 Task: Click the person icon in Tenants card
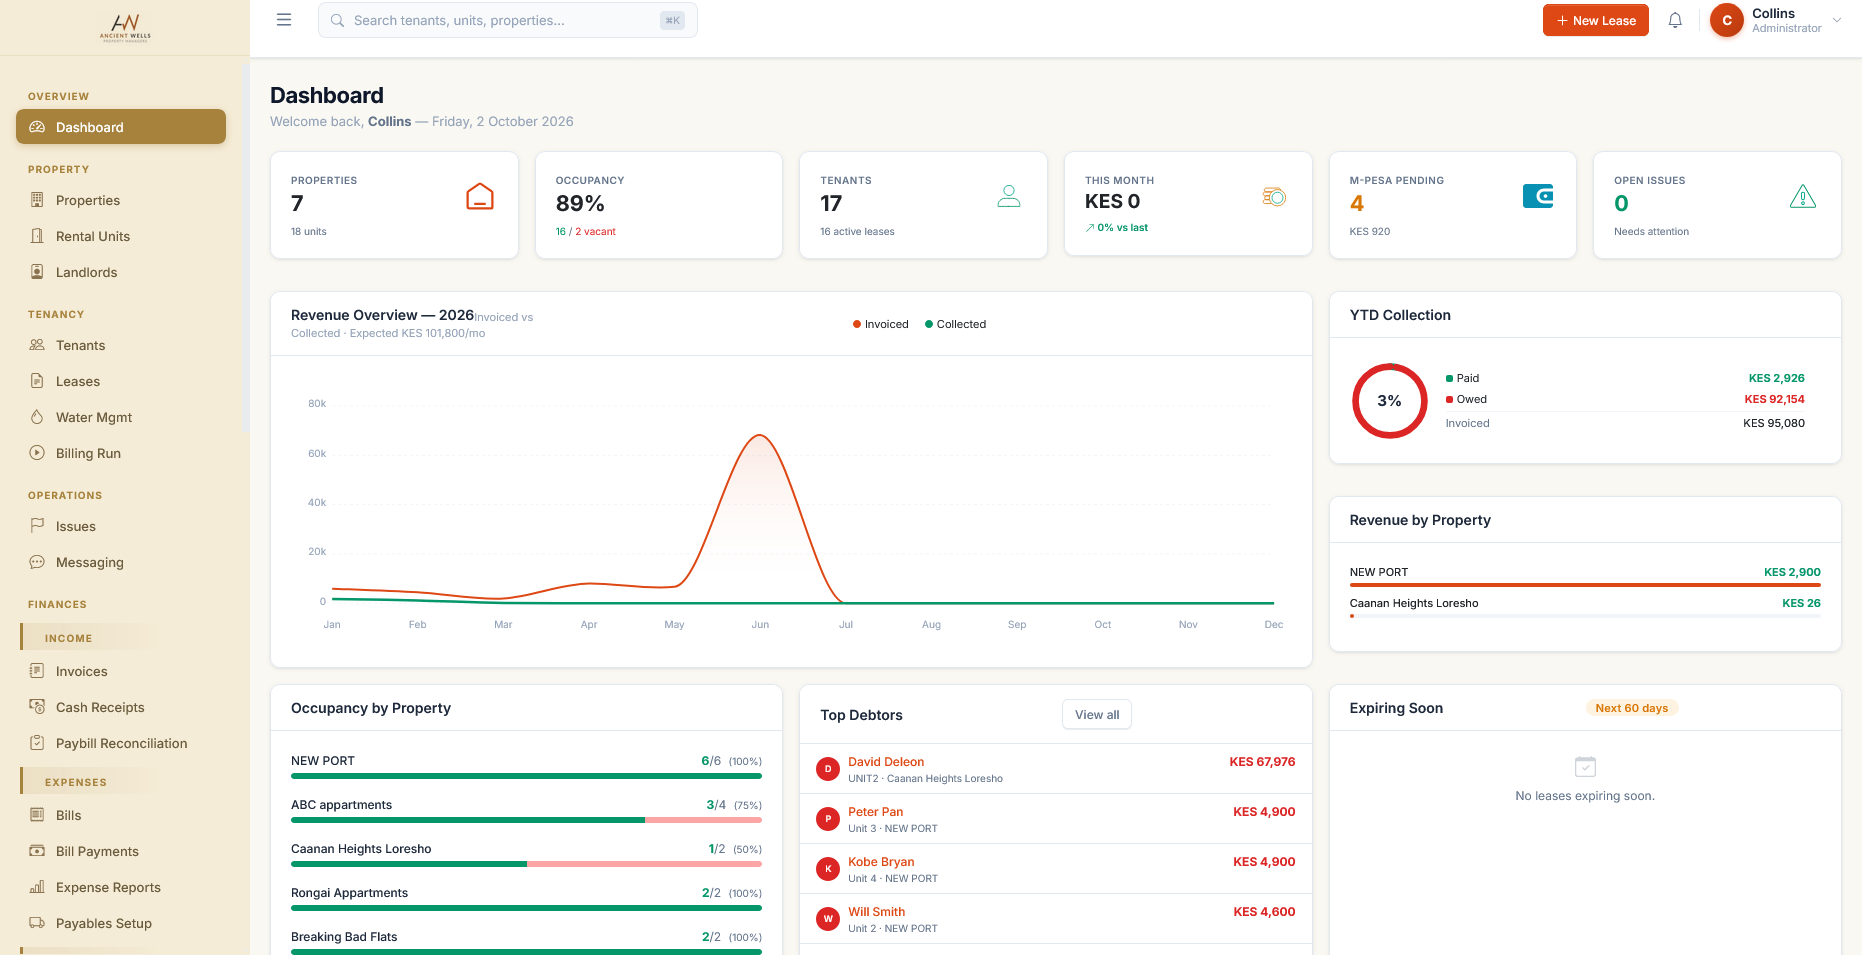[1009, 196]
